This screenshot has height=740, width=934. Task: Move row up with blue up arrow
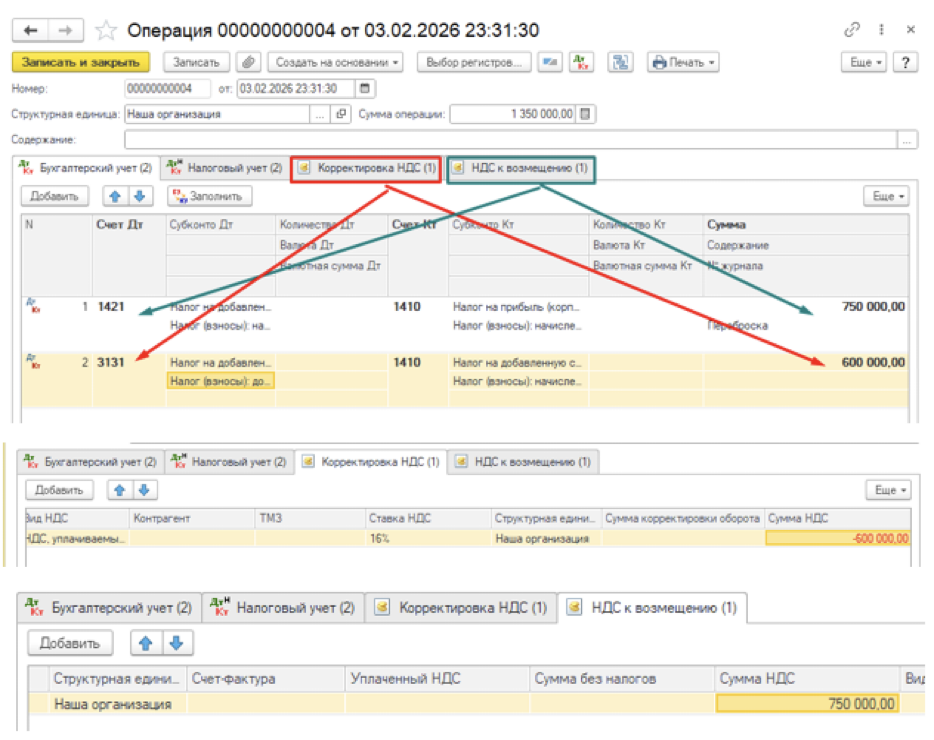[118, 196]
